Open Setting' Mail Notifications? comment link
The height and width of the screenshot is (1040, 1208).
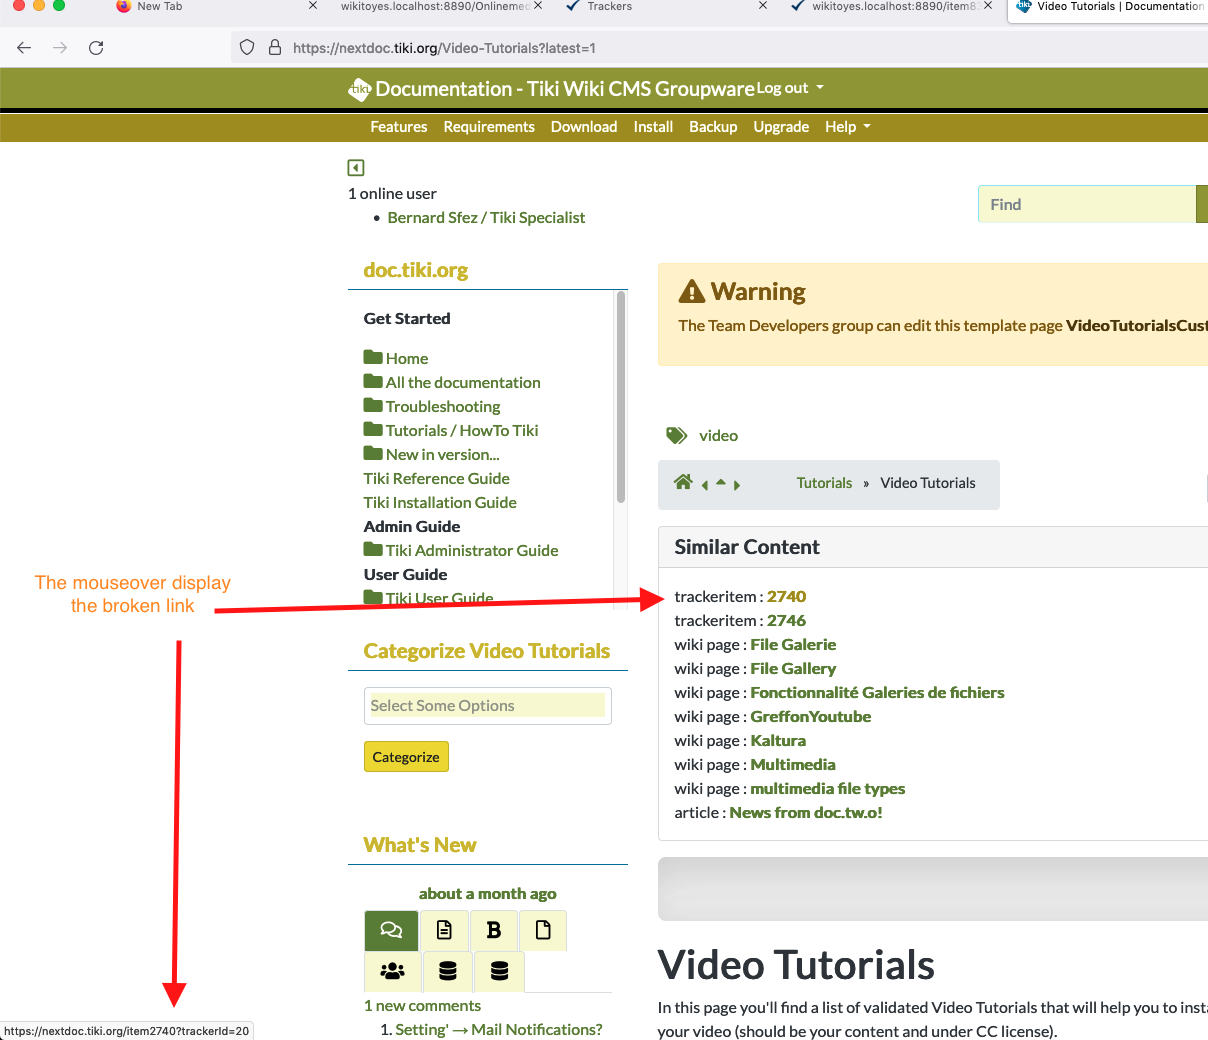pos(499,1029)
